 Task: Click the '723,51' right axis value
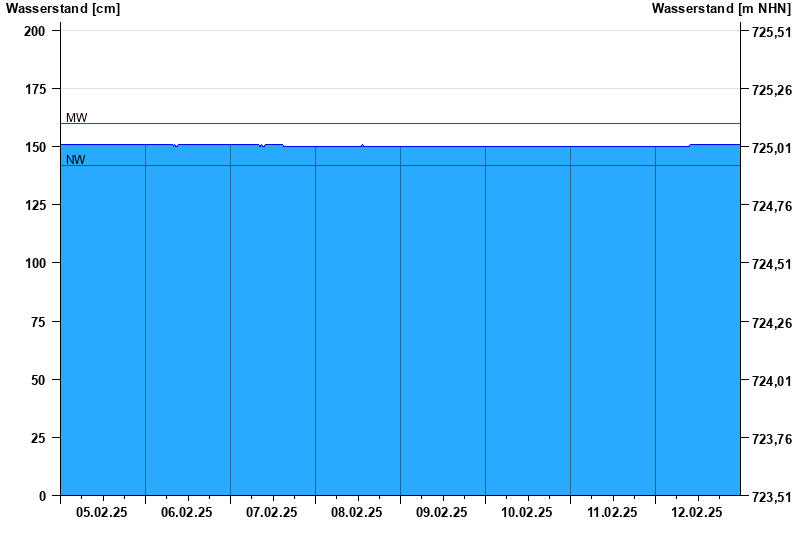[x=772, y=497]
